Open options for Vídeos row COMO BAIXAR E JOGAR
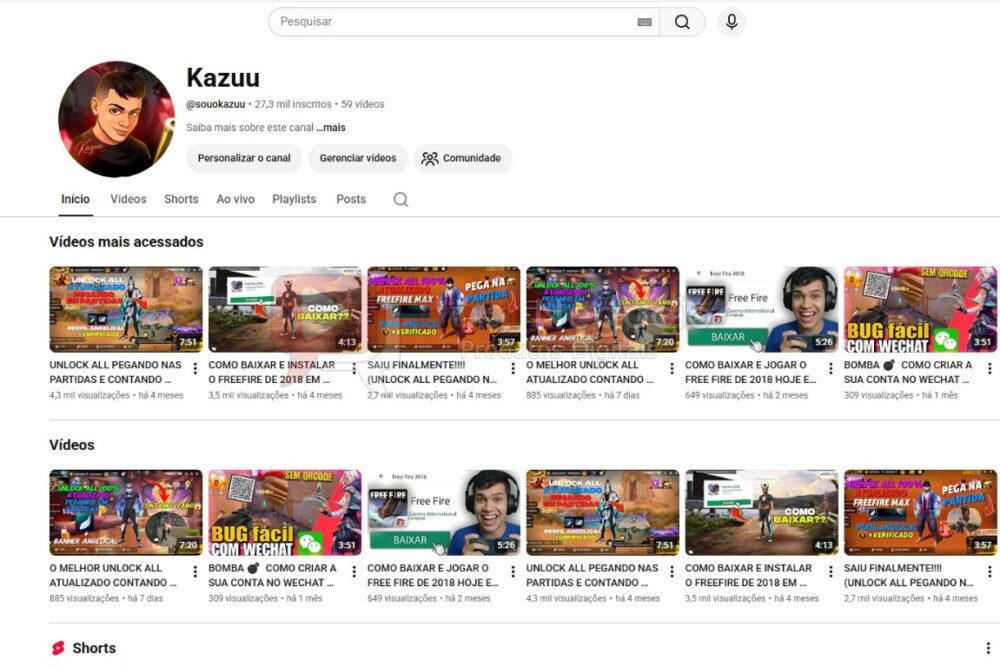 [513, 571]
